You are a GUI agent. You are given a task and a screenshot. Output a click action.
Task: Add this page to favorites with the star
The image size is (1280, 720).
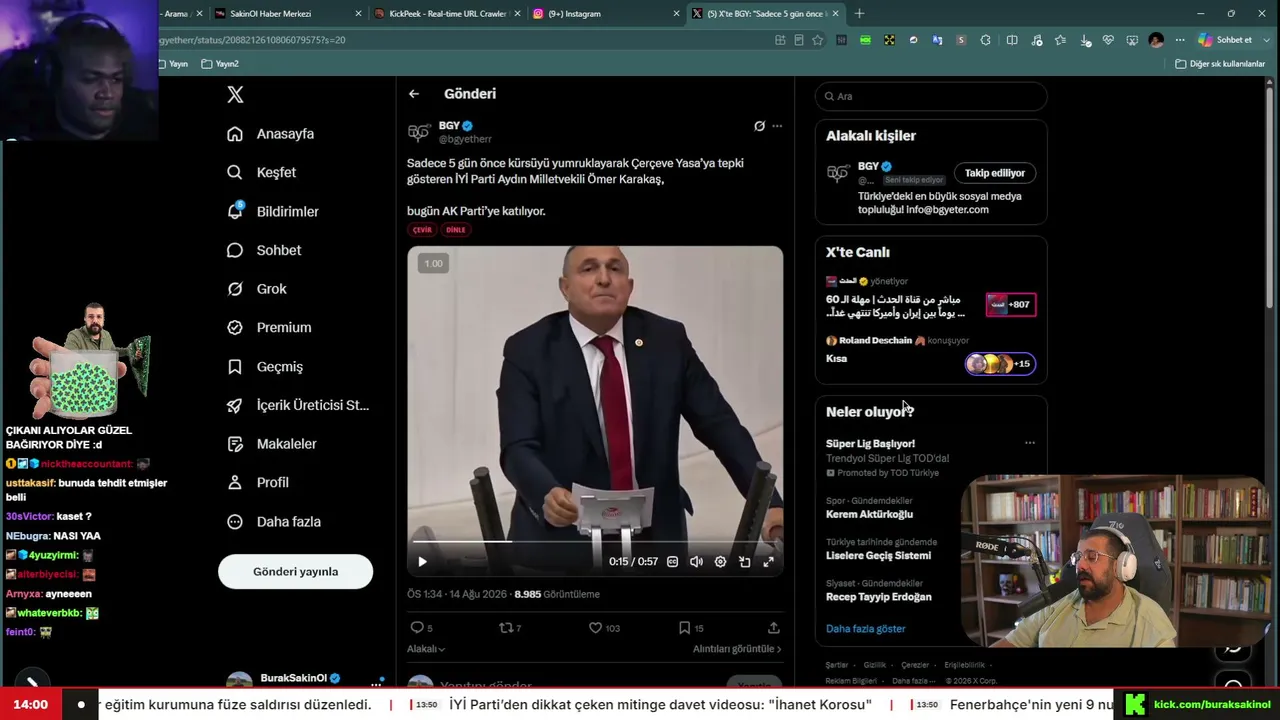tap(818, 40)
